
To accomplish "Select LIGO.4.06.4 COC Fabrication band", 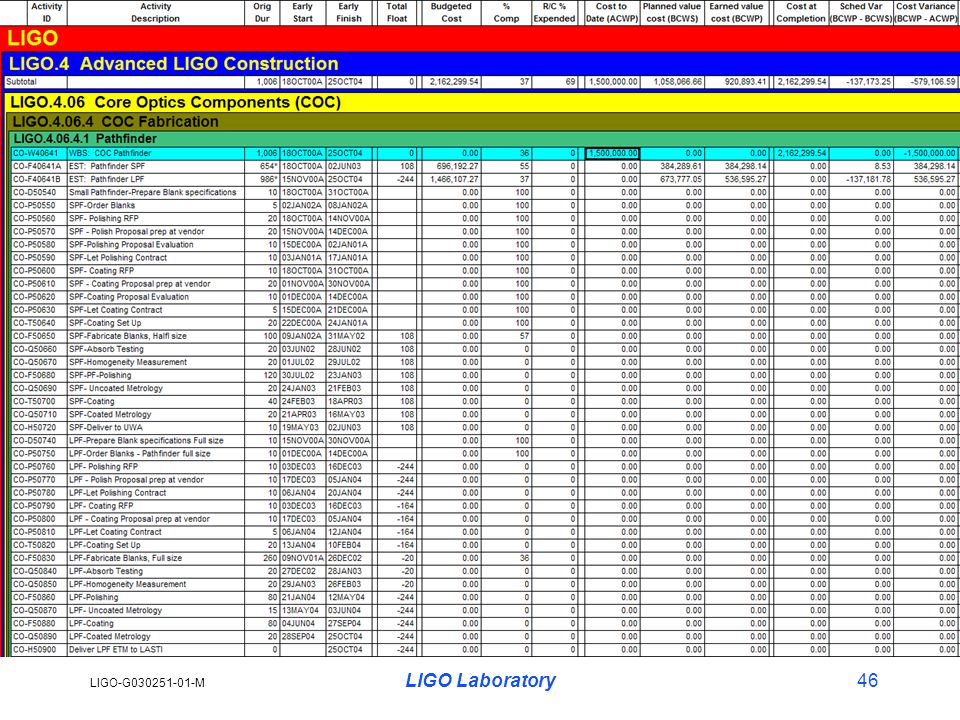I will [x=484, y=121].
